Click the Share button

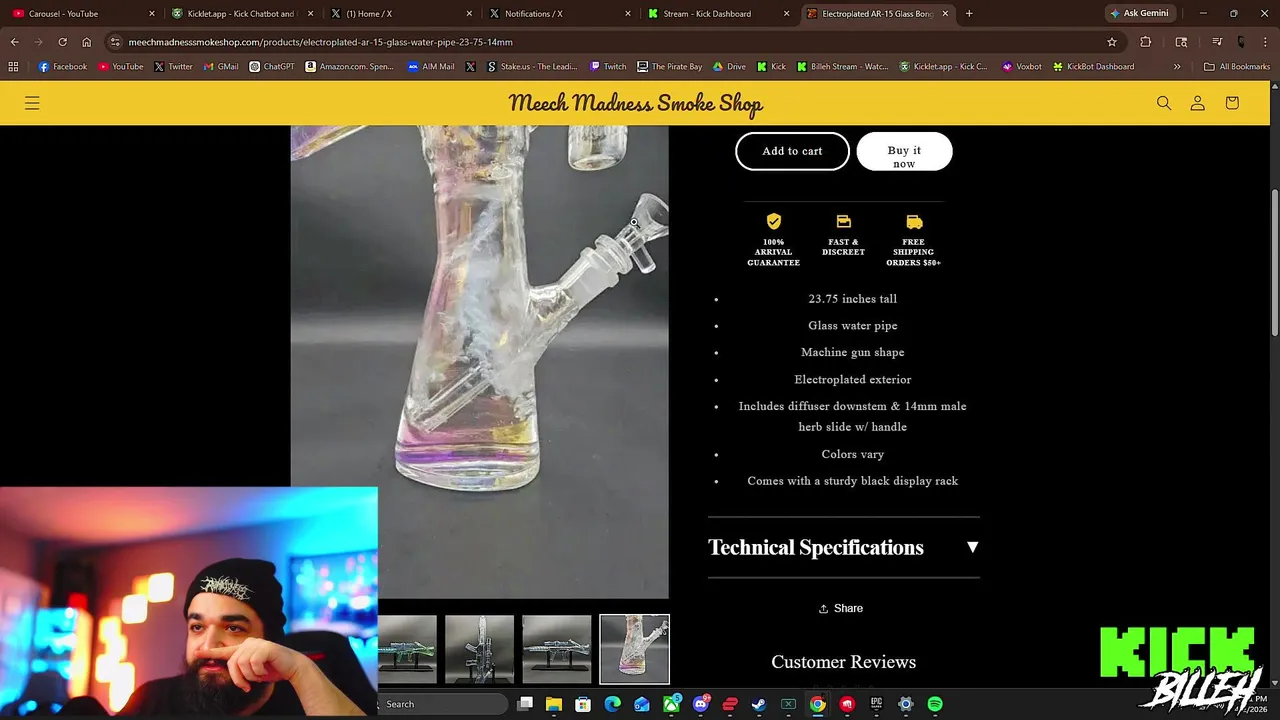841,608
